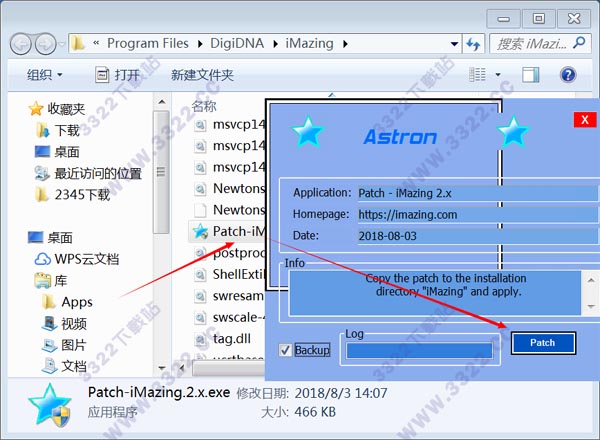Screen dimensions: 600x440
Task: Select 2345下载 folder
Action: click(x=72, y=195)
